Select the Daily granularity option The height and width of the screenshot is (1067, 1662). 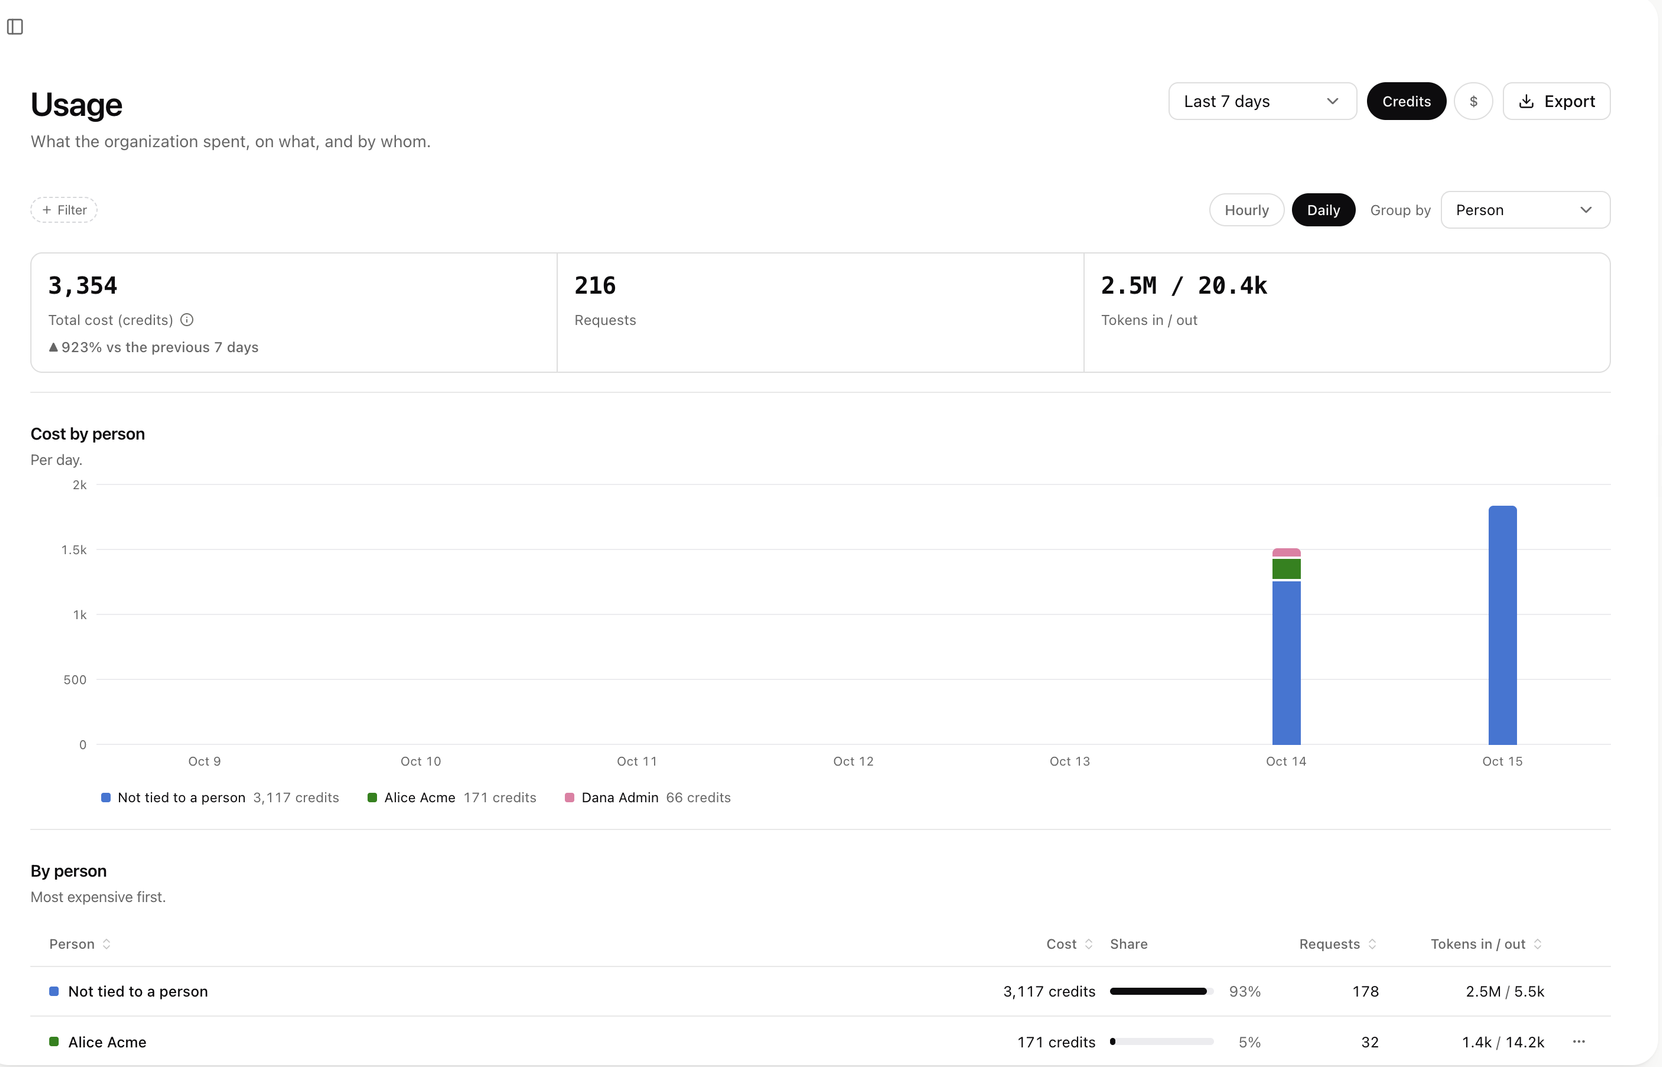pyautogui.click(x=1323, y=210)
